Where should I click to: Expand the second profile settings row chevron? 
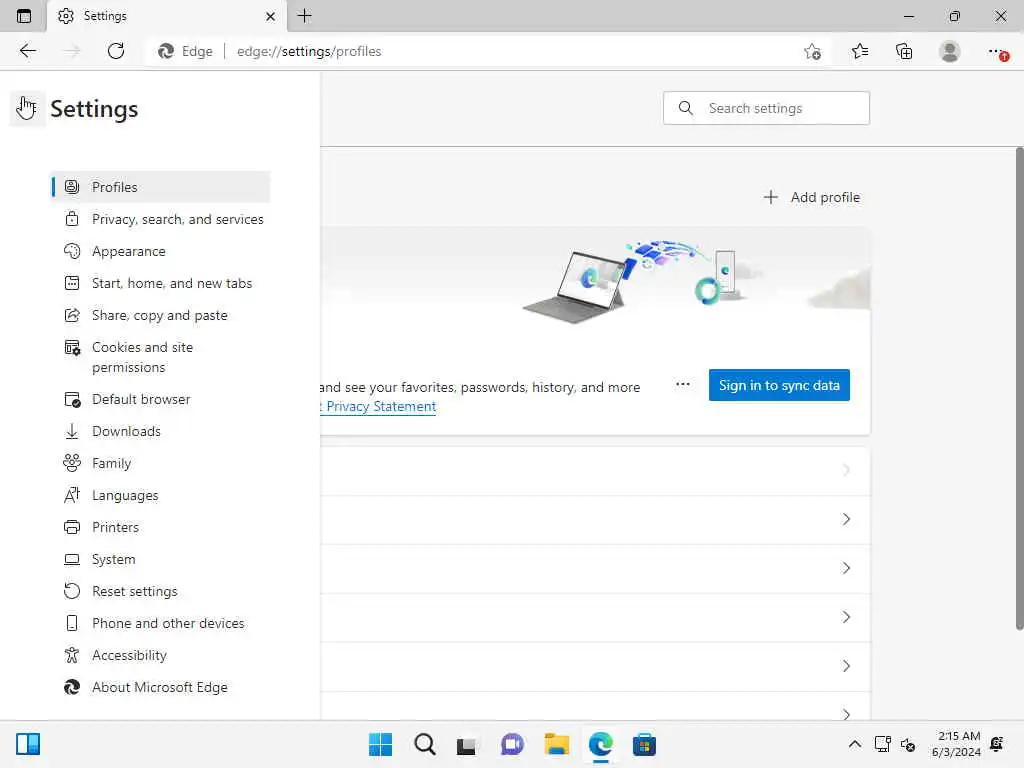point(846,519)
